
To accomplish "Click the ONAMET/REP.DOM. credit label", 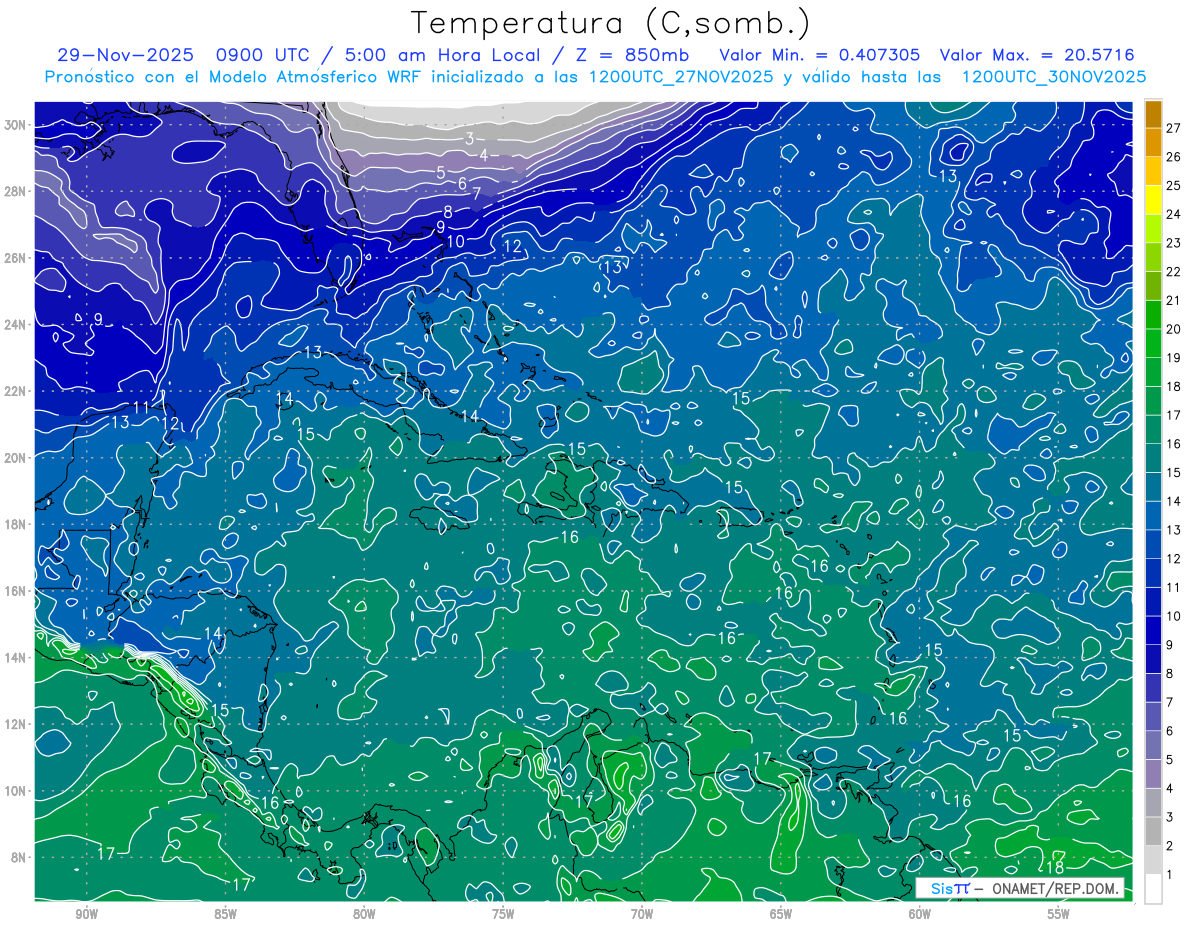I will tap(1055, 889).
